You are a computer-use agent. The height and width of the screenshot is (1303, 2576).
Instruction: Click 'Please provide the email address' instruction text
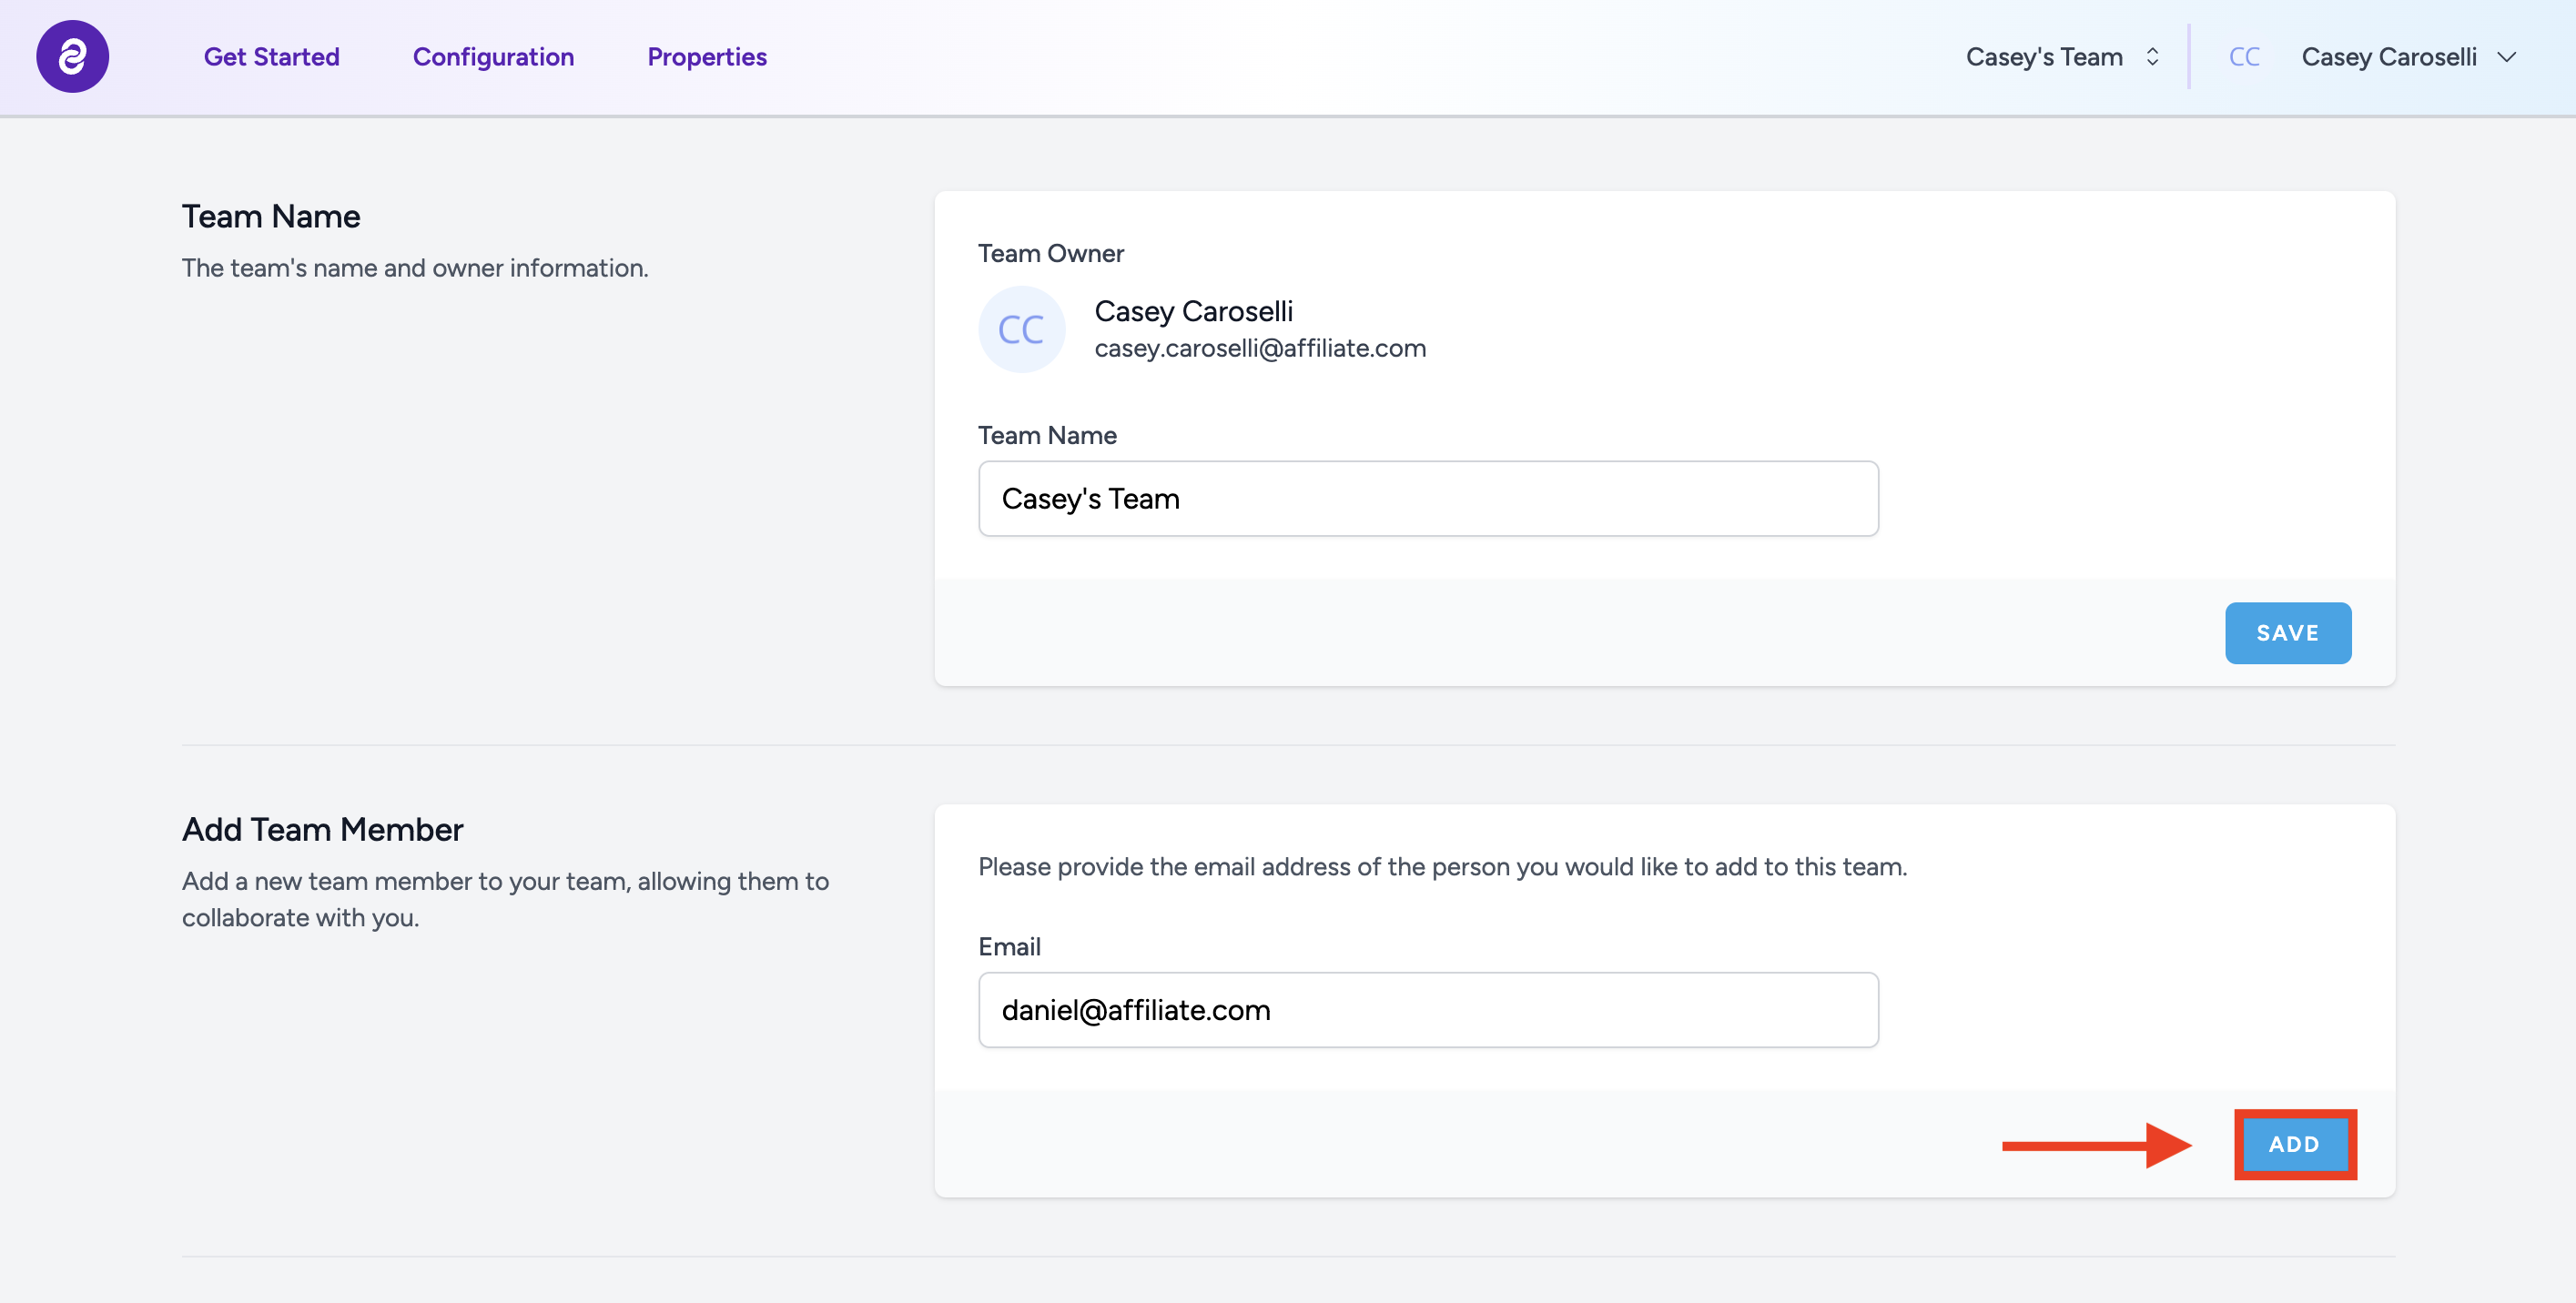tap(1442, 867)
